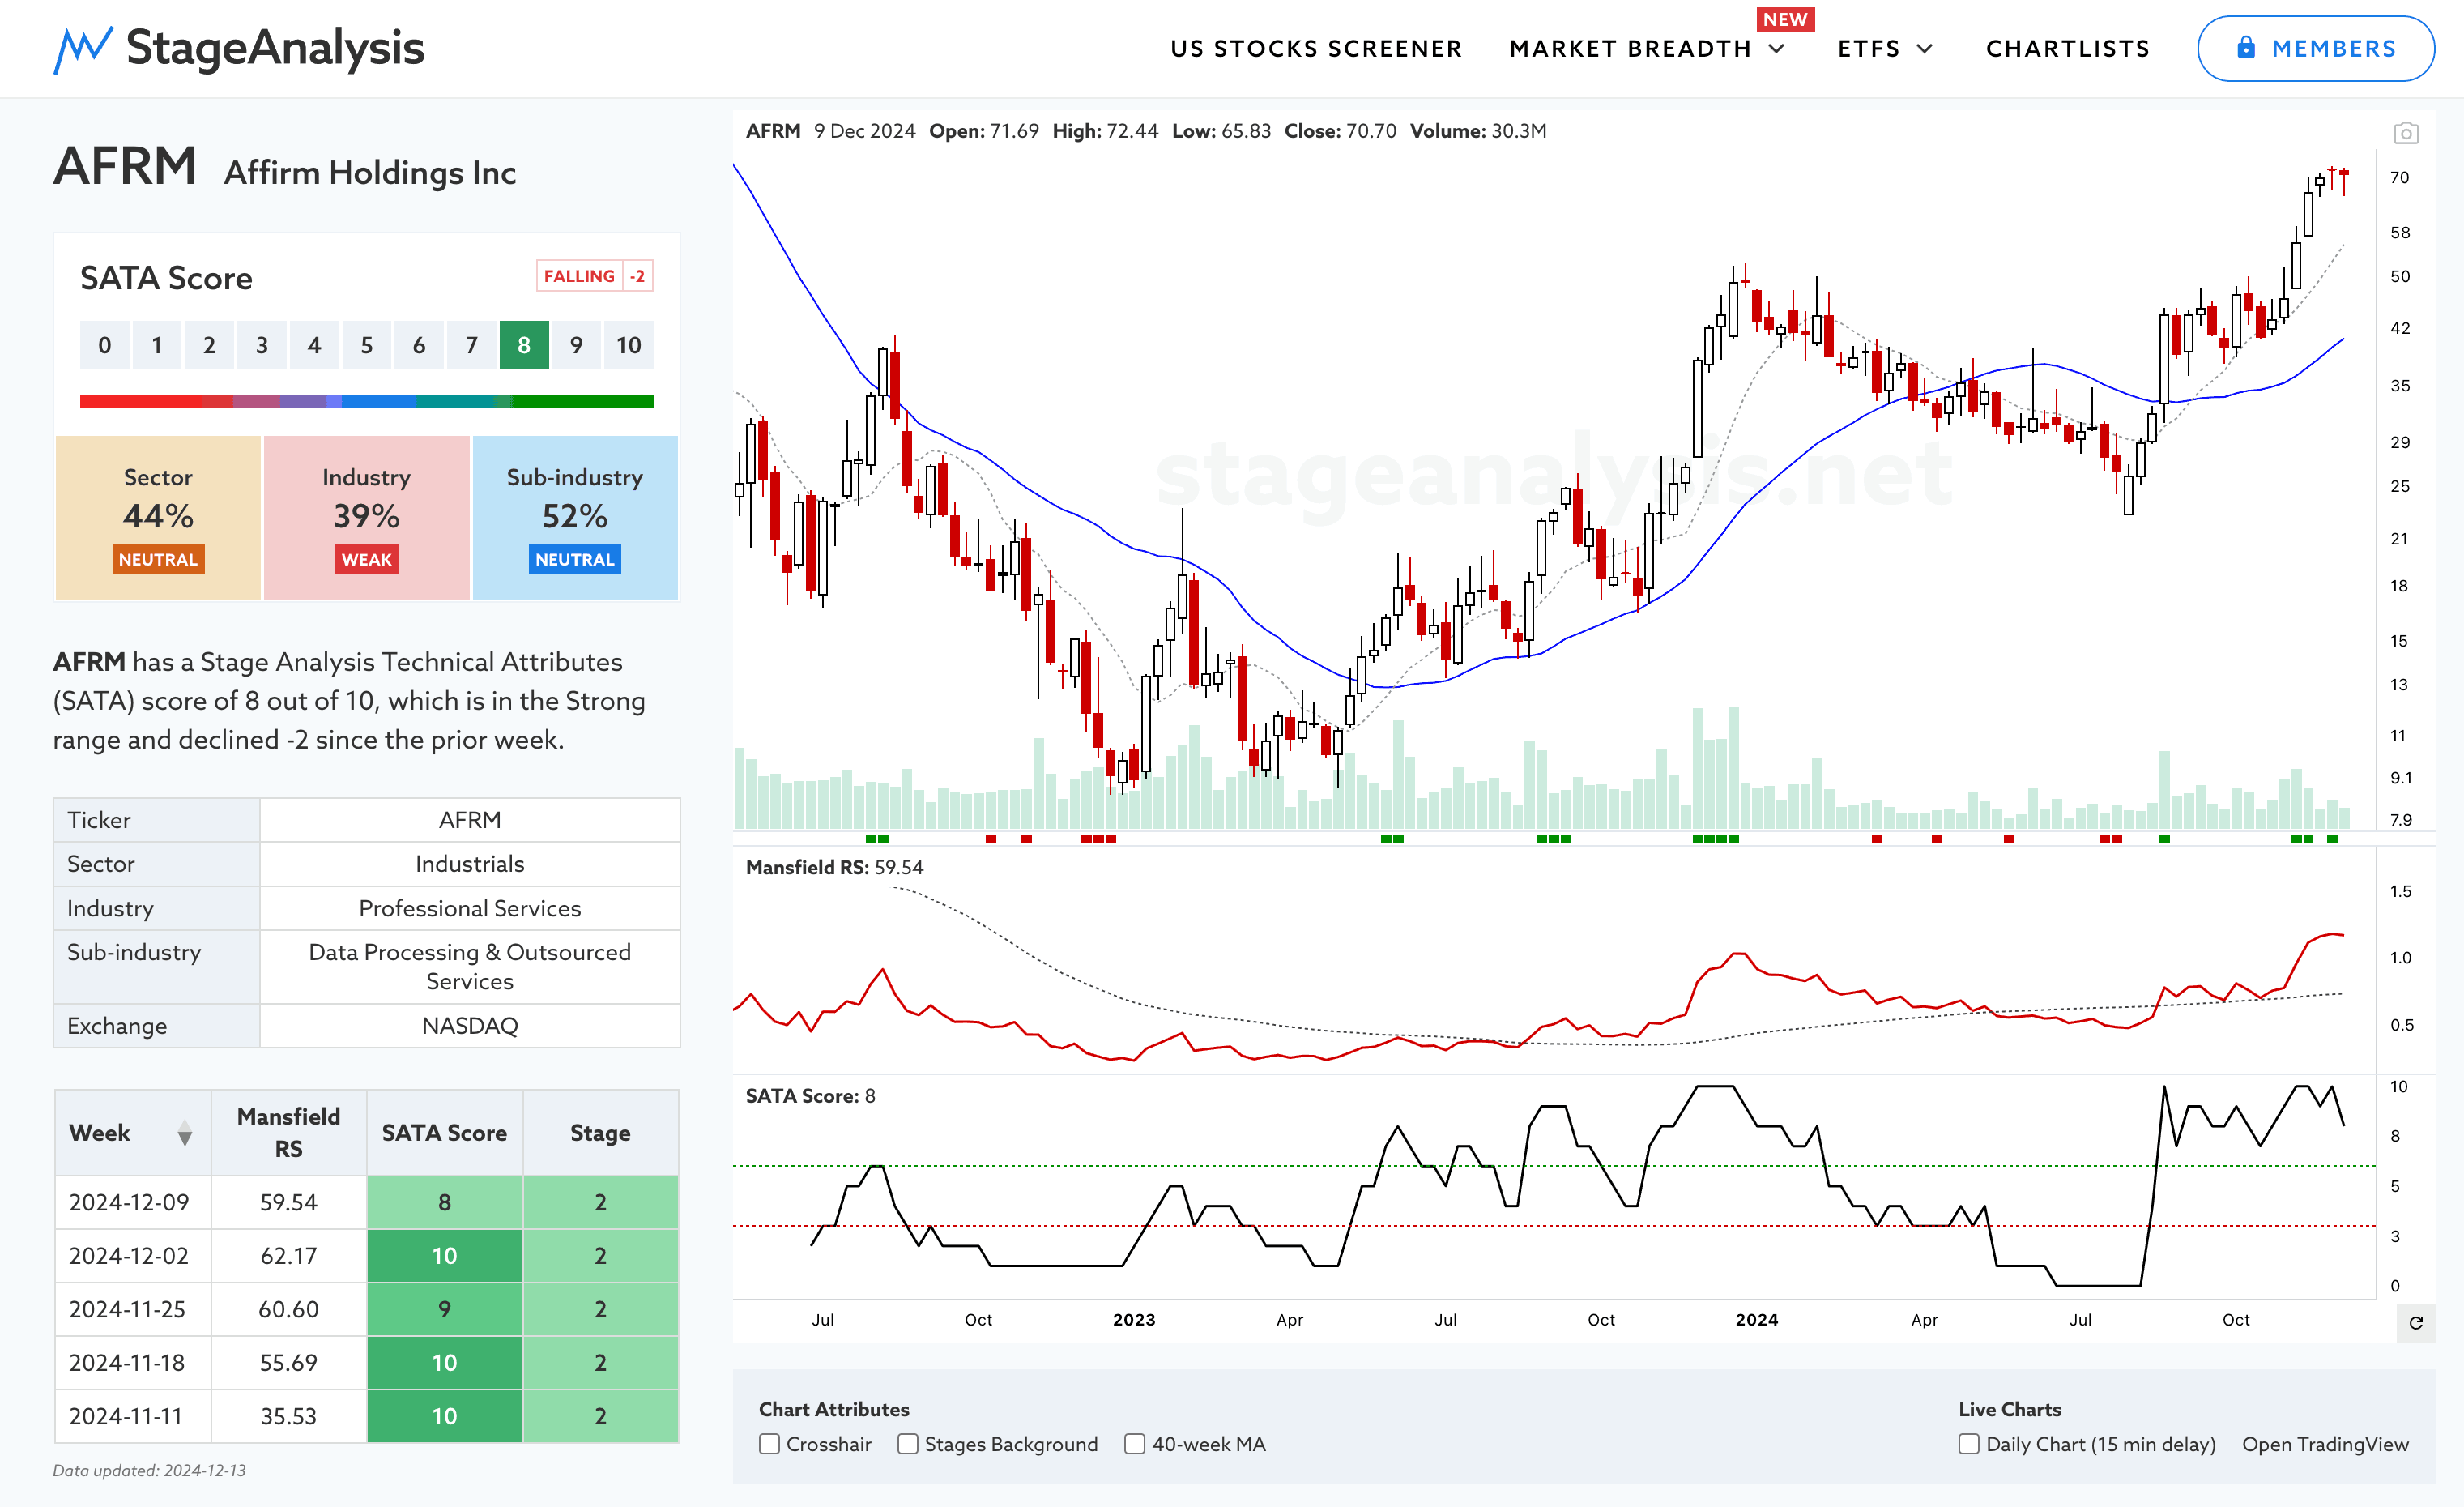Sort the table by Week arrows
Image resolution: width=2464 pixels, height=1507 pixels.
point(185,1133)
